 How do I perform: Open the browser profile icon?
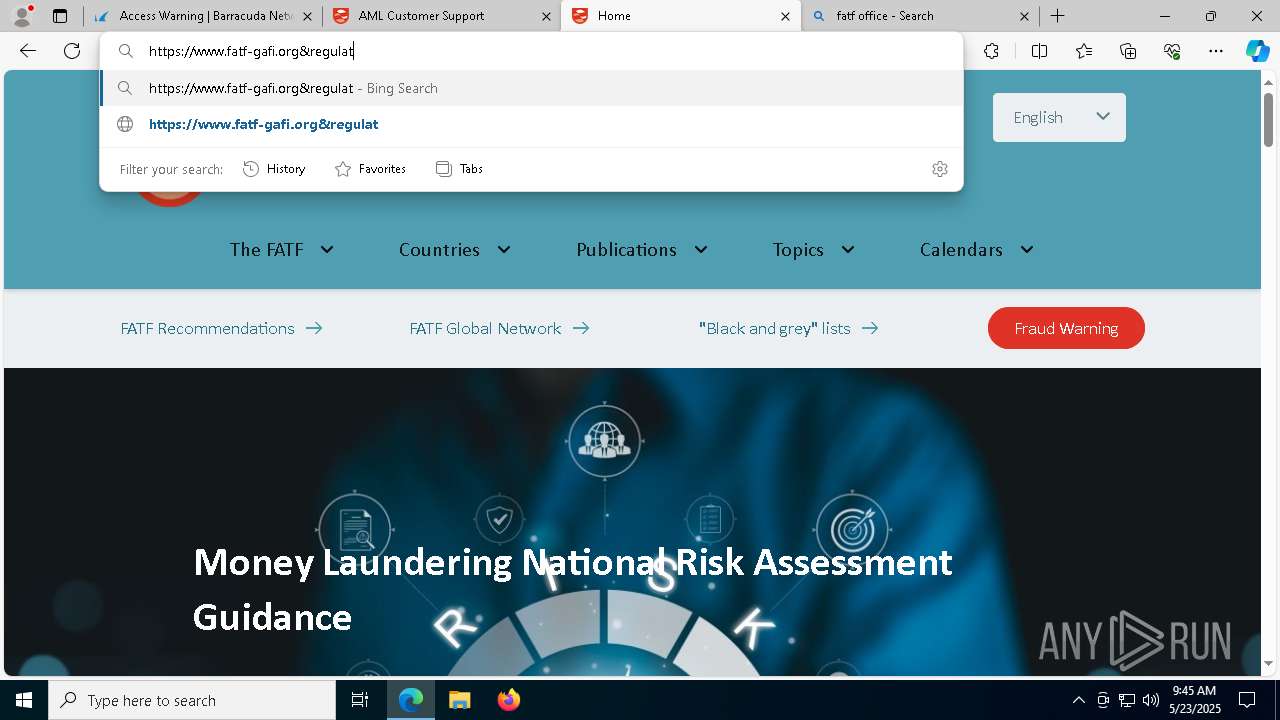pyautogui.click(x=22, y=15)
